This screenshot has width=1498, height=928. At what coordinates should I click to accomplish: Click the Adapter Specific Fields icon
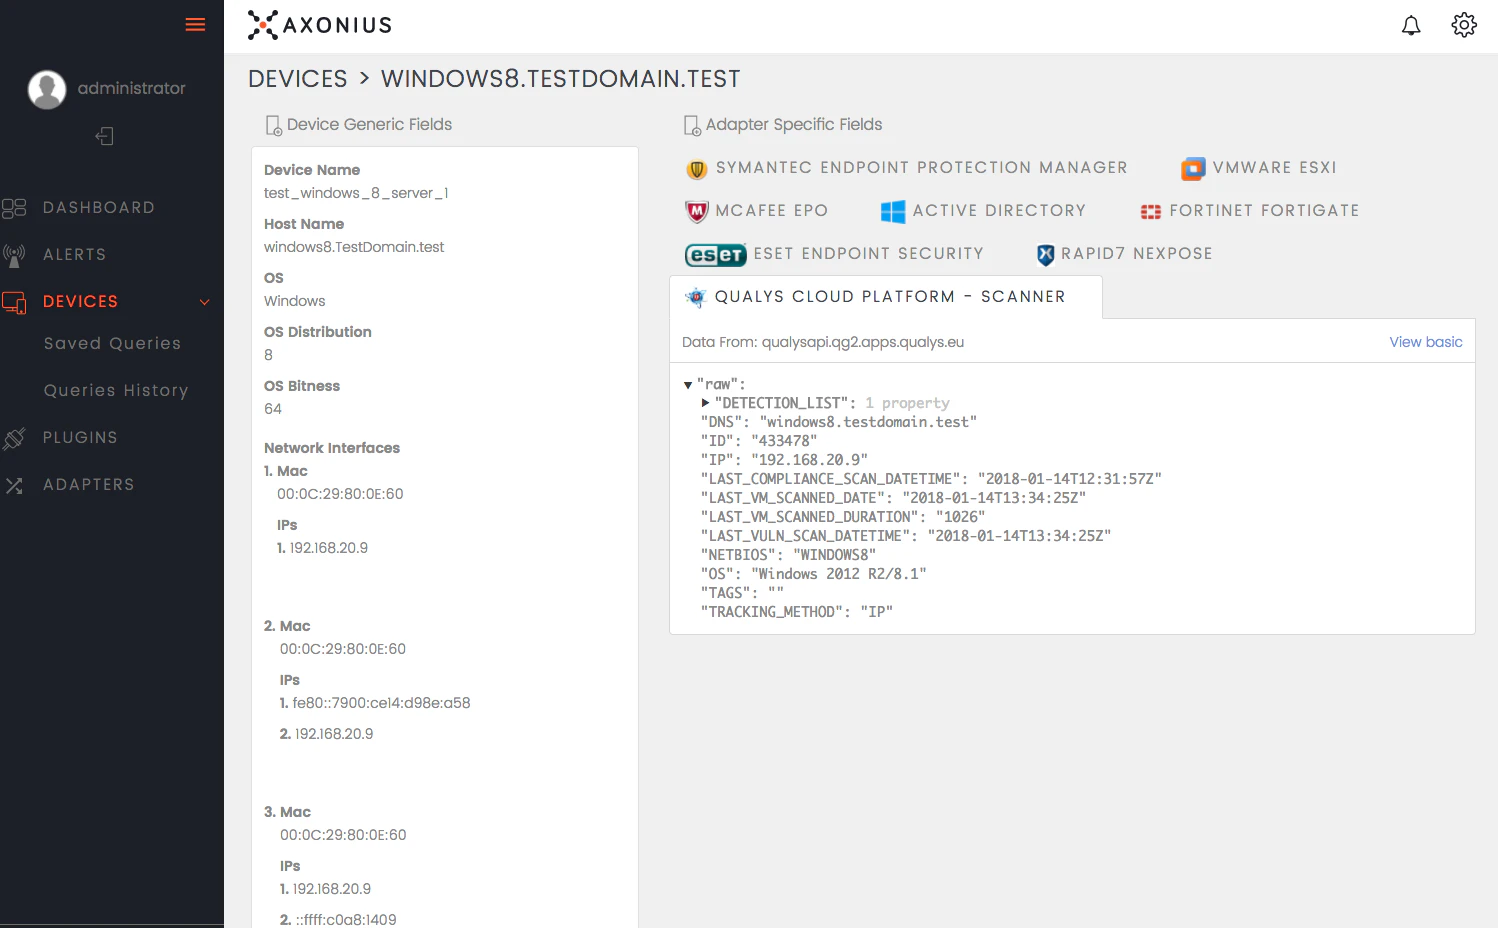(x=692, y=125)
